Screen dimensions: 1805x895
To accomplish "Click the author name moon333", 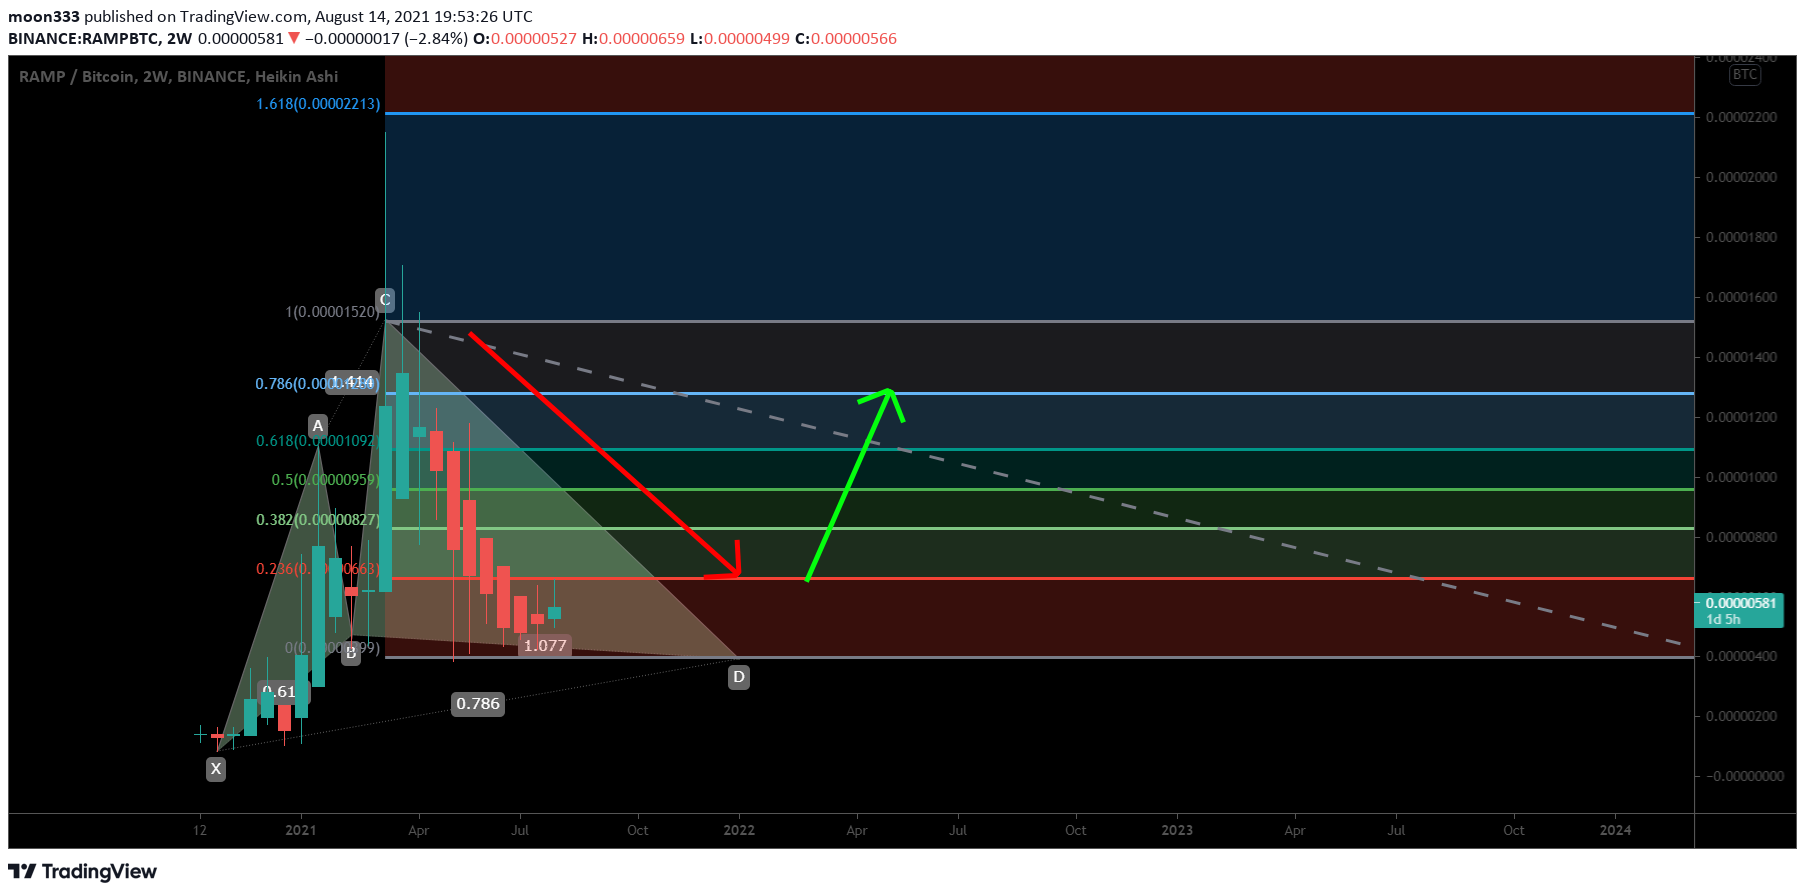I will tap(44, 17).
